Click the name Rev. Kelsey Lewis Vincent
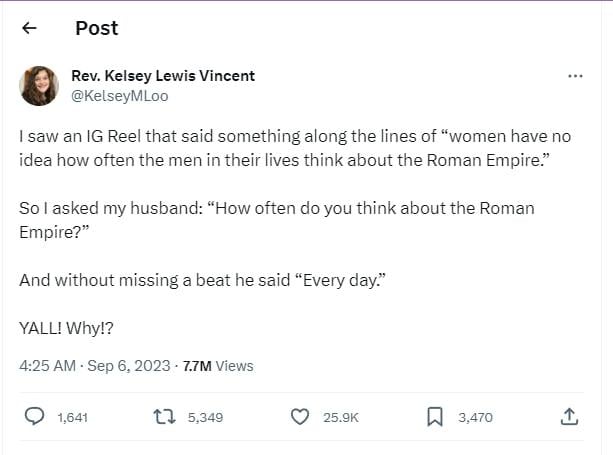The width and height of the screenshot is (613, 455). click(163, 76)
